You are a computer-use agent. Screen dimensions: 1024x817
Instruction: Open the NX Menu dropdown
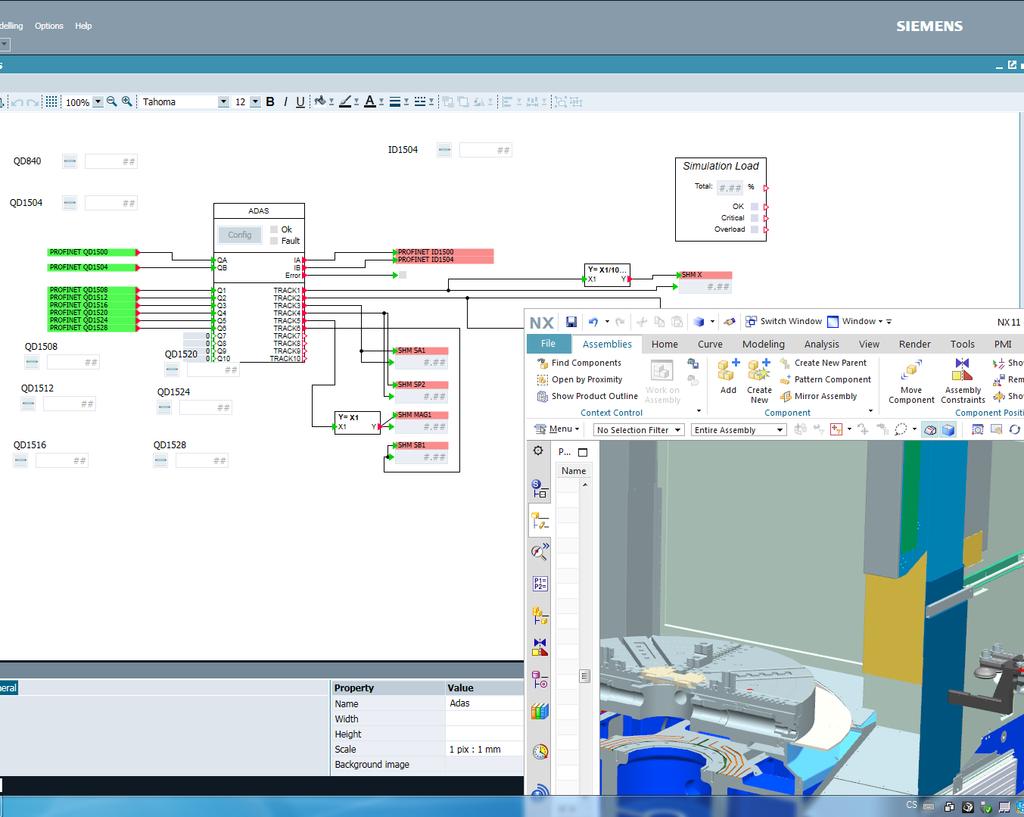[x=556, y=429]
